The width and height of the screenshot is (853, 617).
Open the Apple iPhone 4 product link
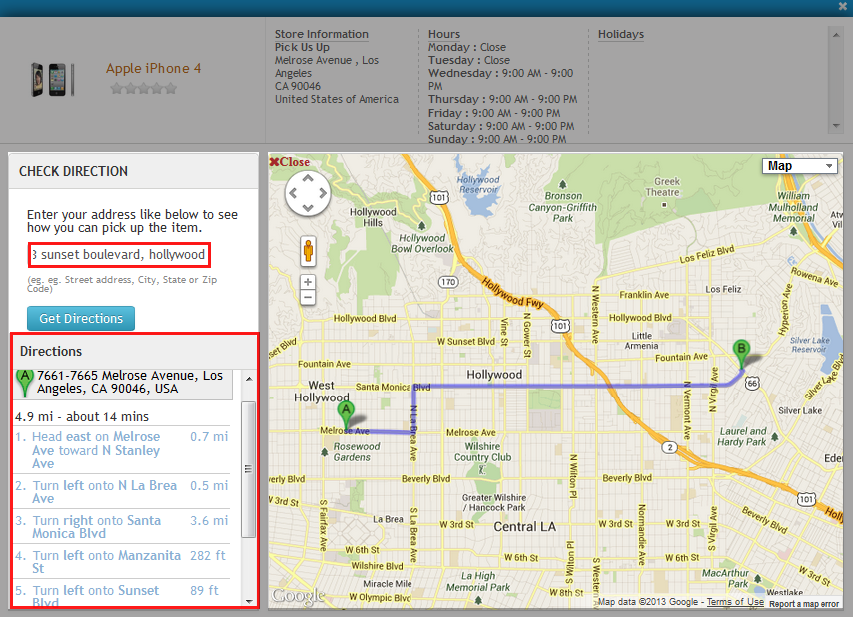(x=153, y=69)
